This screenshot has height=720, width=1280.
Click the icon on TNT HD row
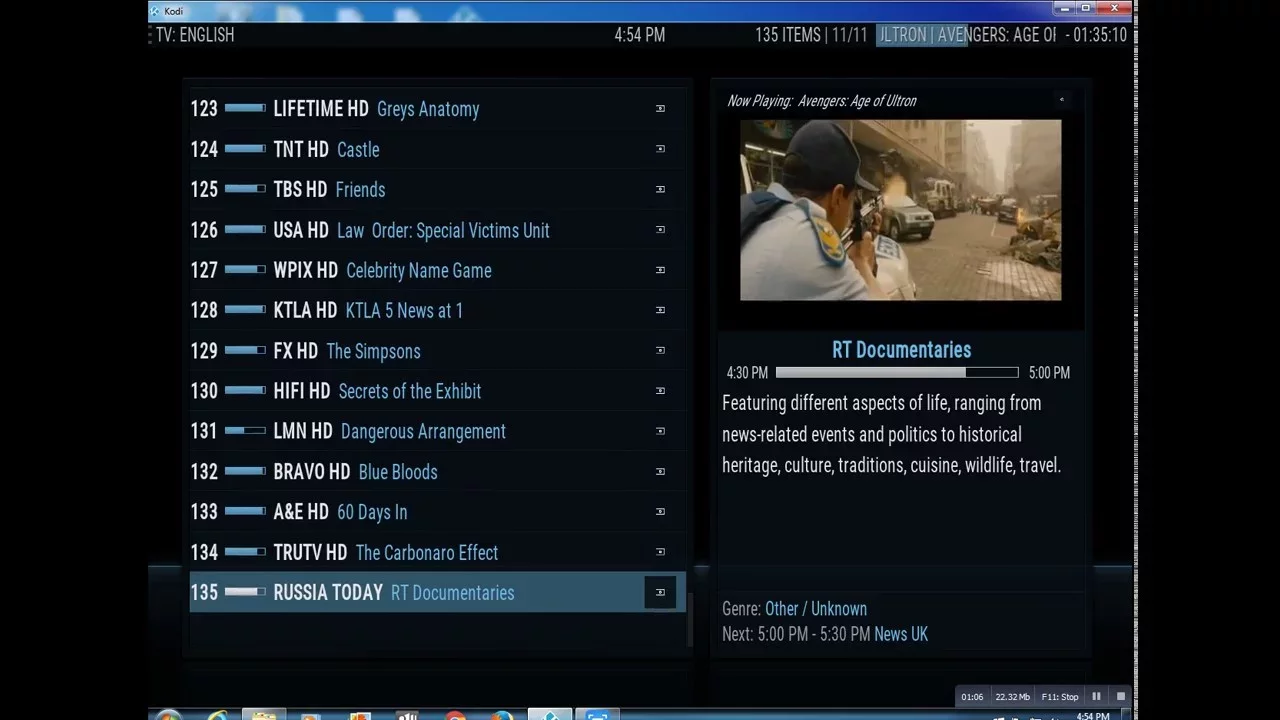pyautogui.click(x=660, y=149)
